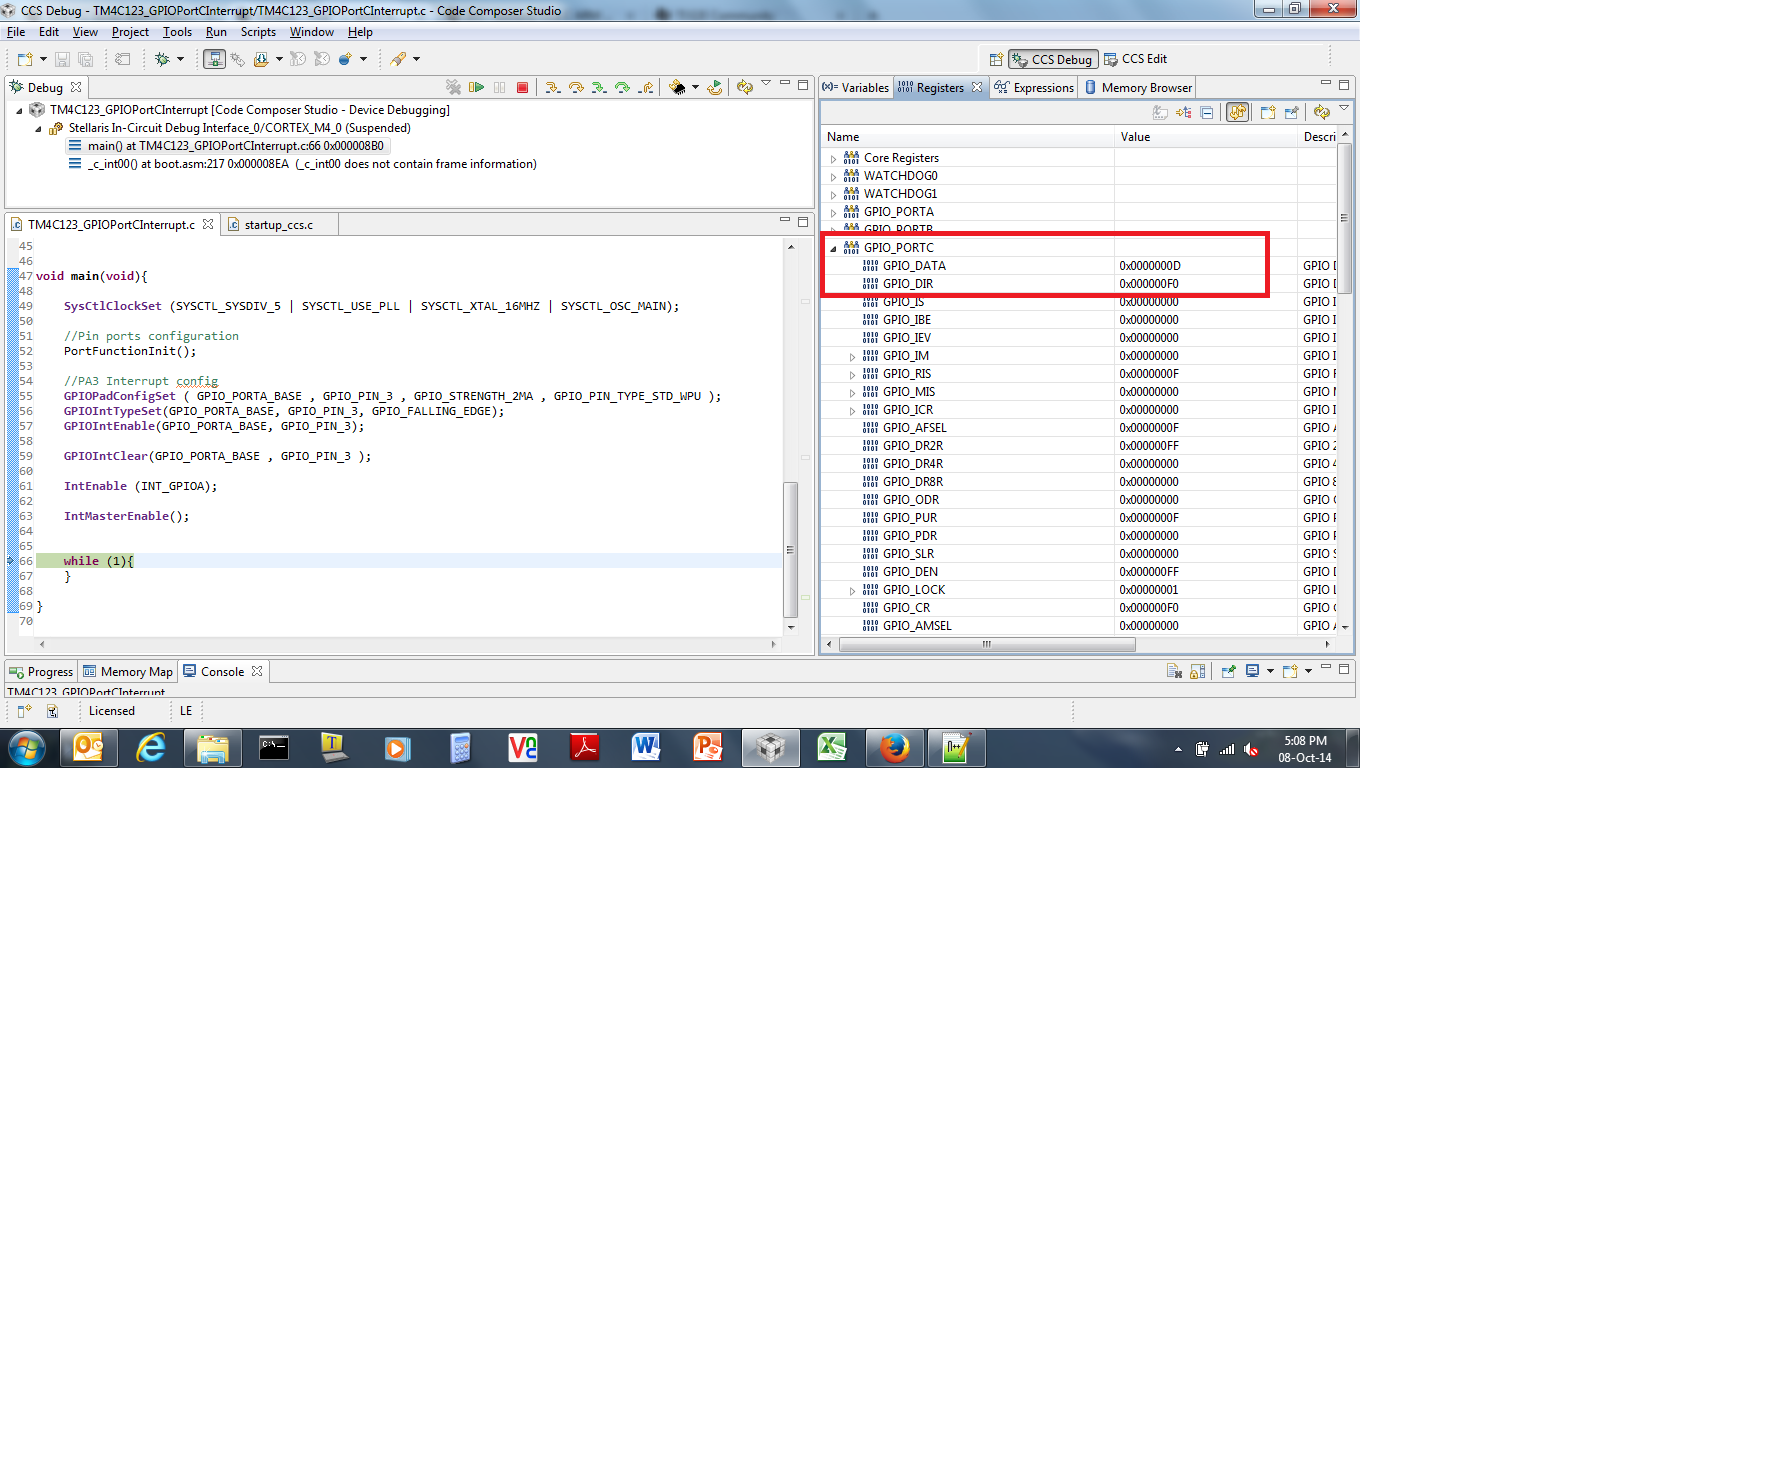Click the GPIO_DATA value 0x0000000D

[x=1150, y=266]
